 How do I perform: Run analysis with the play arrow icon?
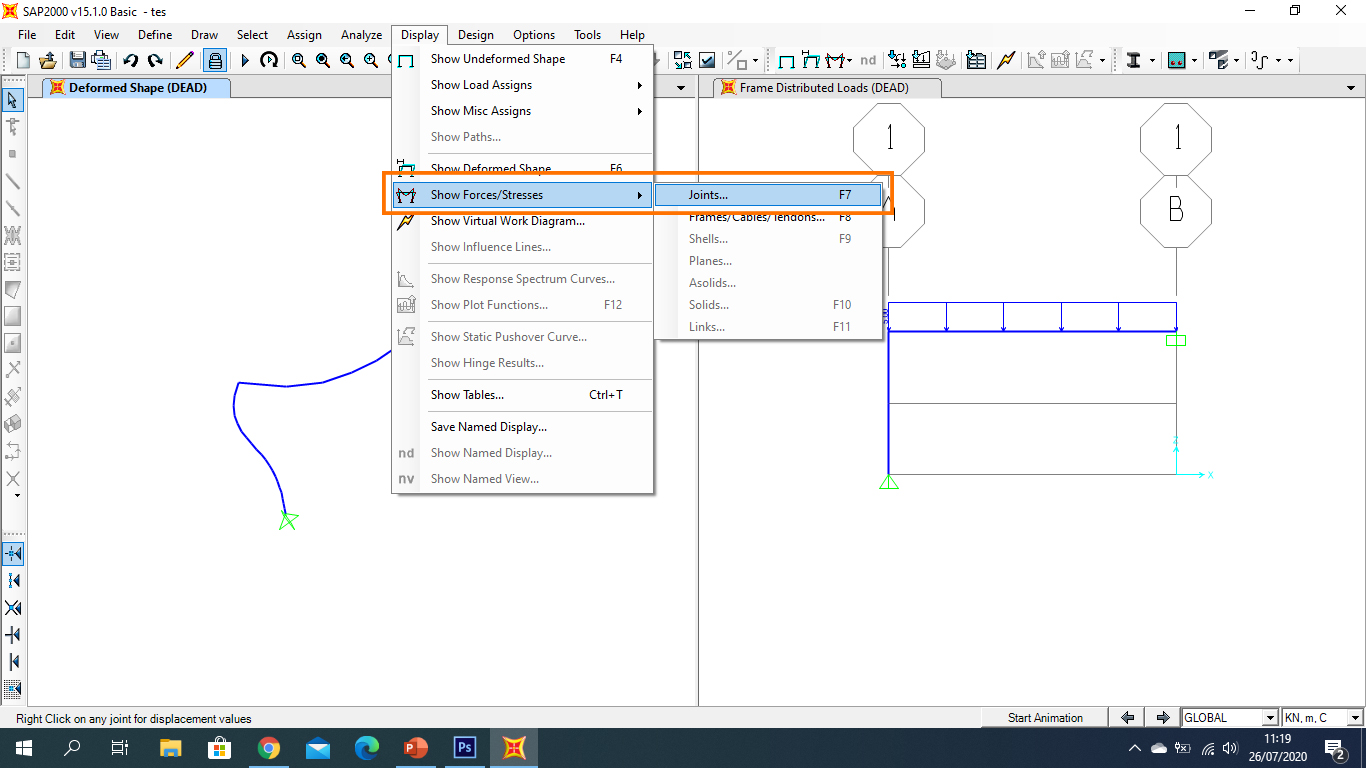click(245, 60)
